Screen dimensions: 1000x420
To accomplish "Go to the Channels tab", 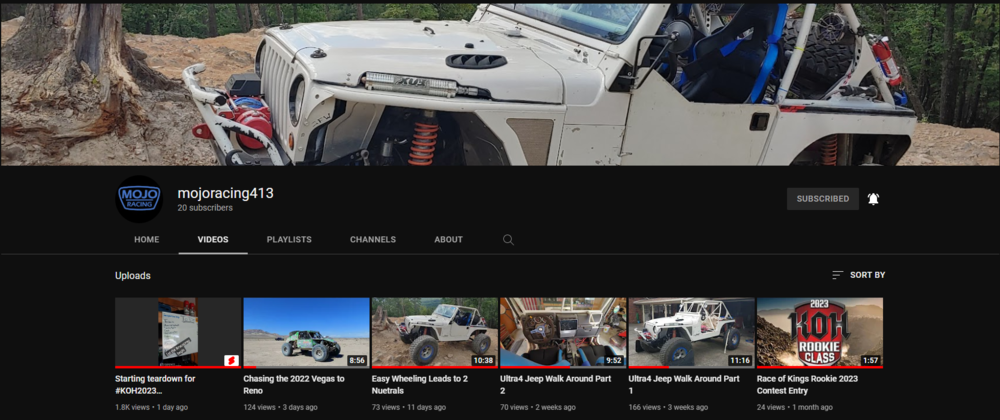I will click(373, 240).
